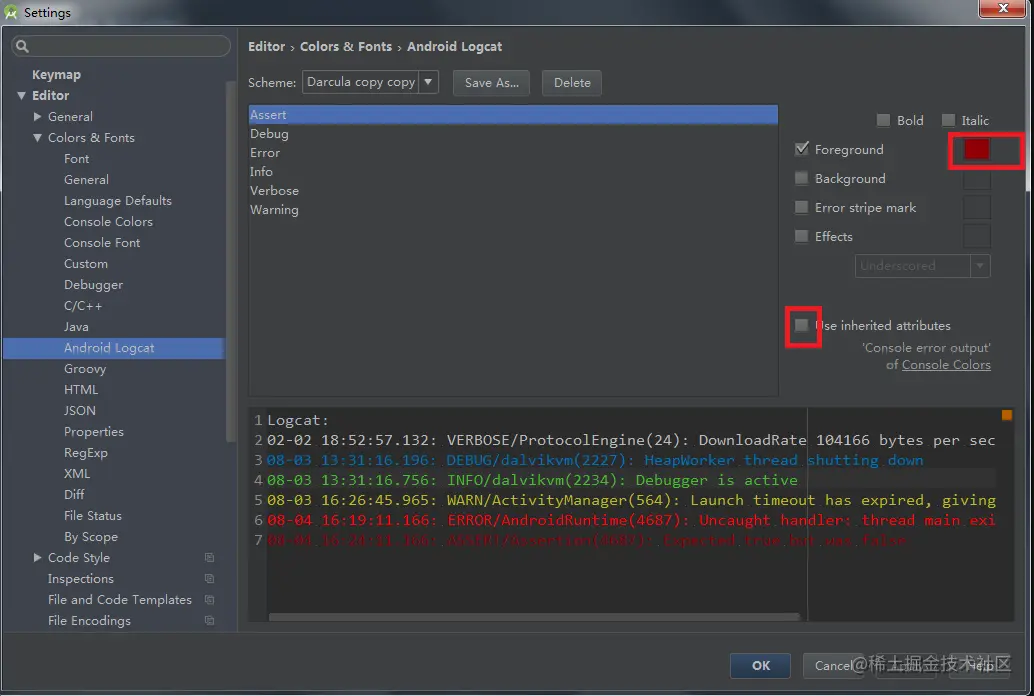This screenshot has height=696, width=1034.
Task: Click the ERROR/AndroidRuntime line in preview
Action: [x=631, y=521]
